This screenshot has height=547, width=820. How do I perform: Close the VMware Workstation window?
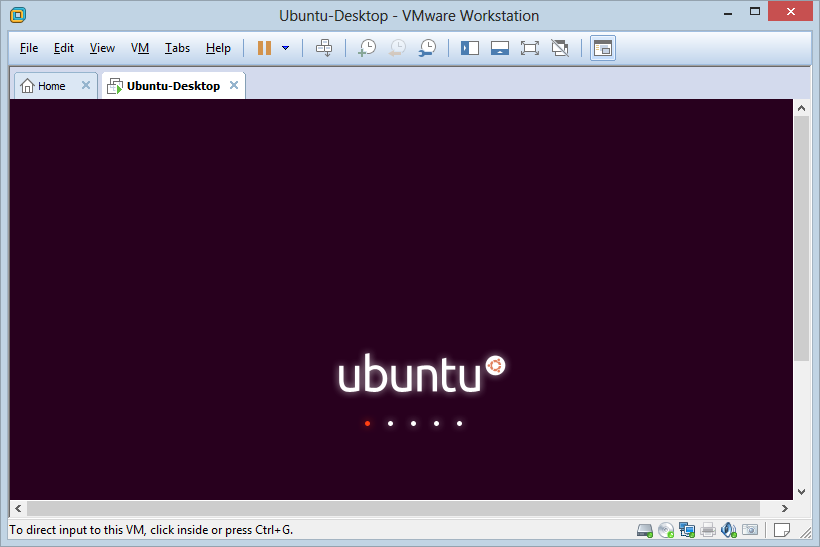[x=790, y=11]
